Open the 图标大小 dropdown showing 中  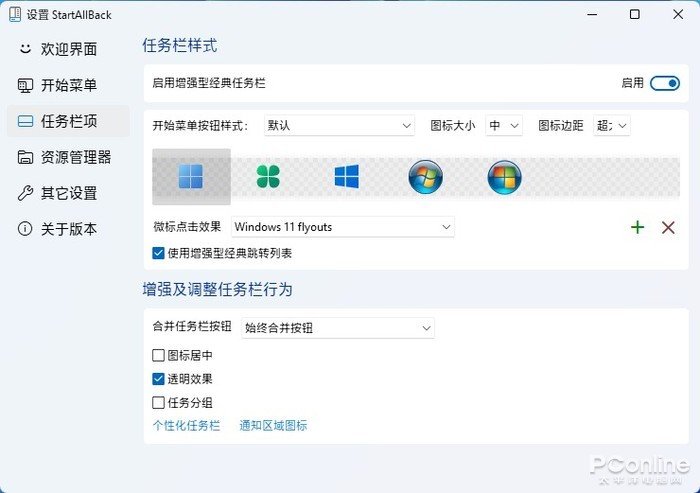pyautogui.click(x=504, y=125)
